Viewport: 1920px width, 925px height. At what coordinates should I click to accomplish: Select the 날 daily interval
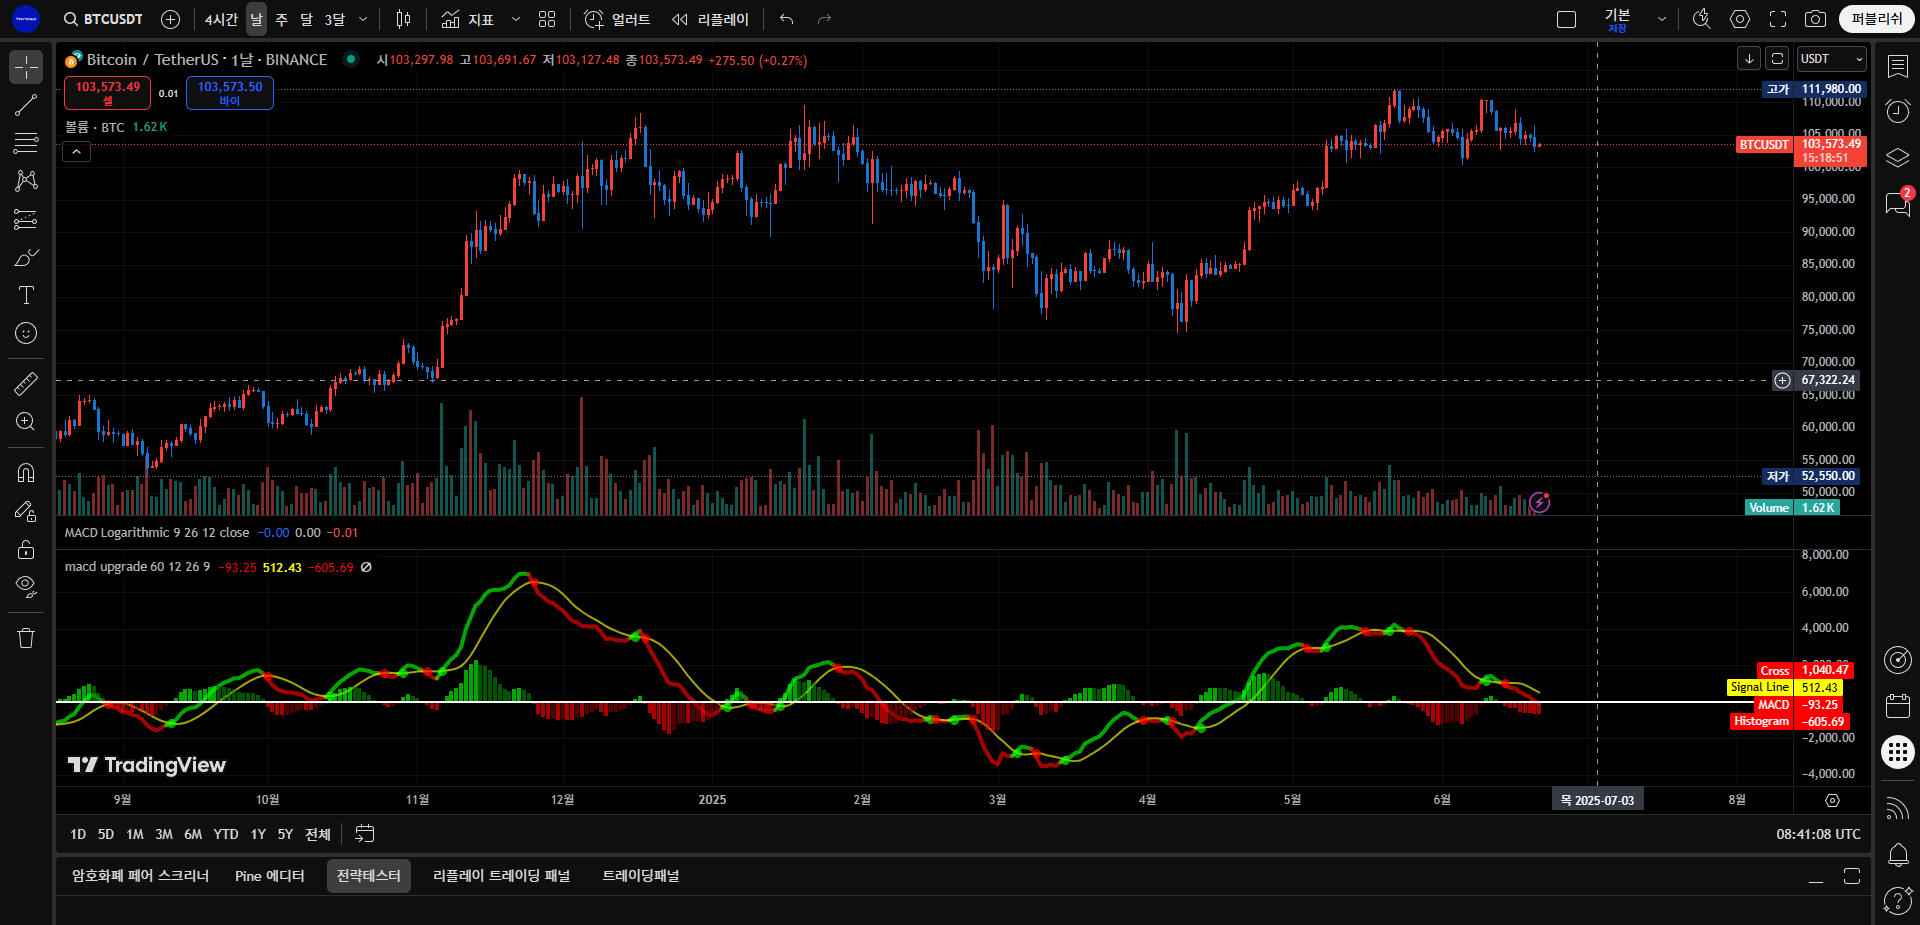(x=256, y=19)
